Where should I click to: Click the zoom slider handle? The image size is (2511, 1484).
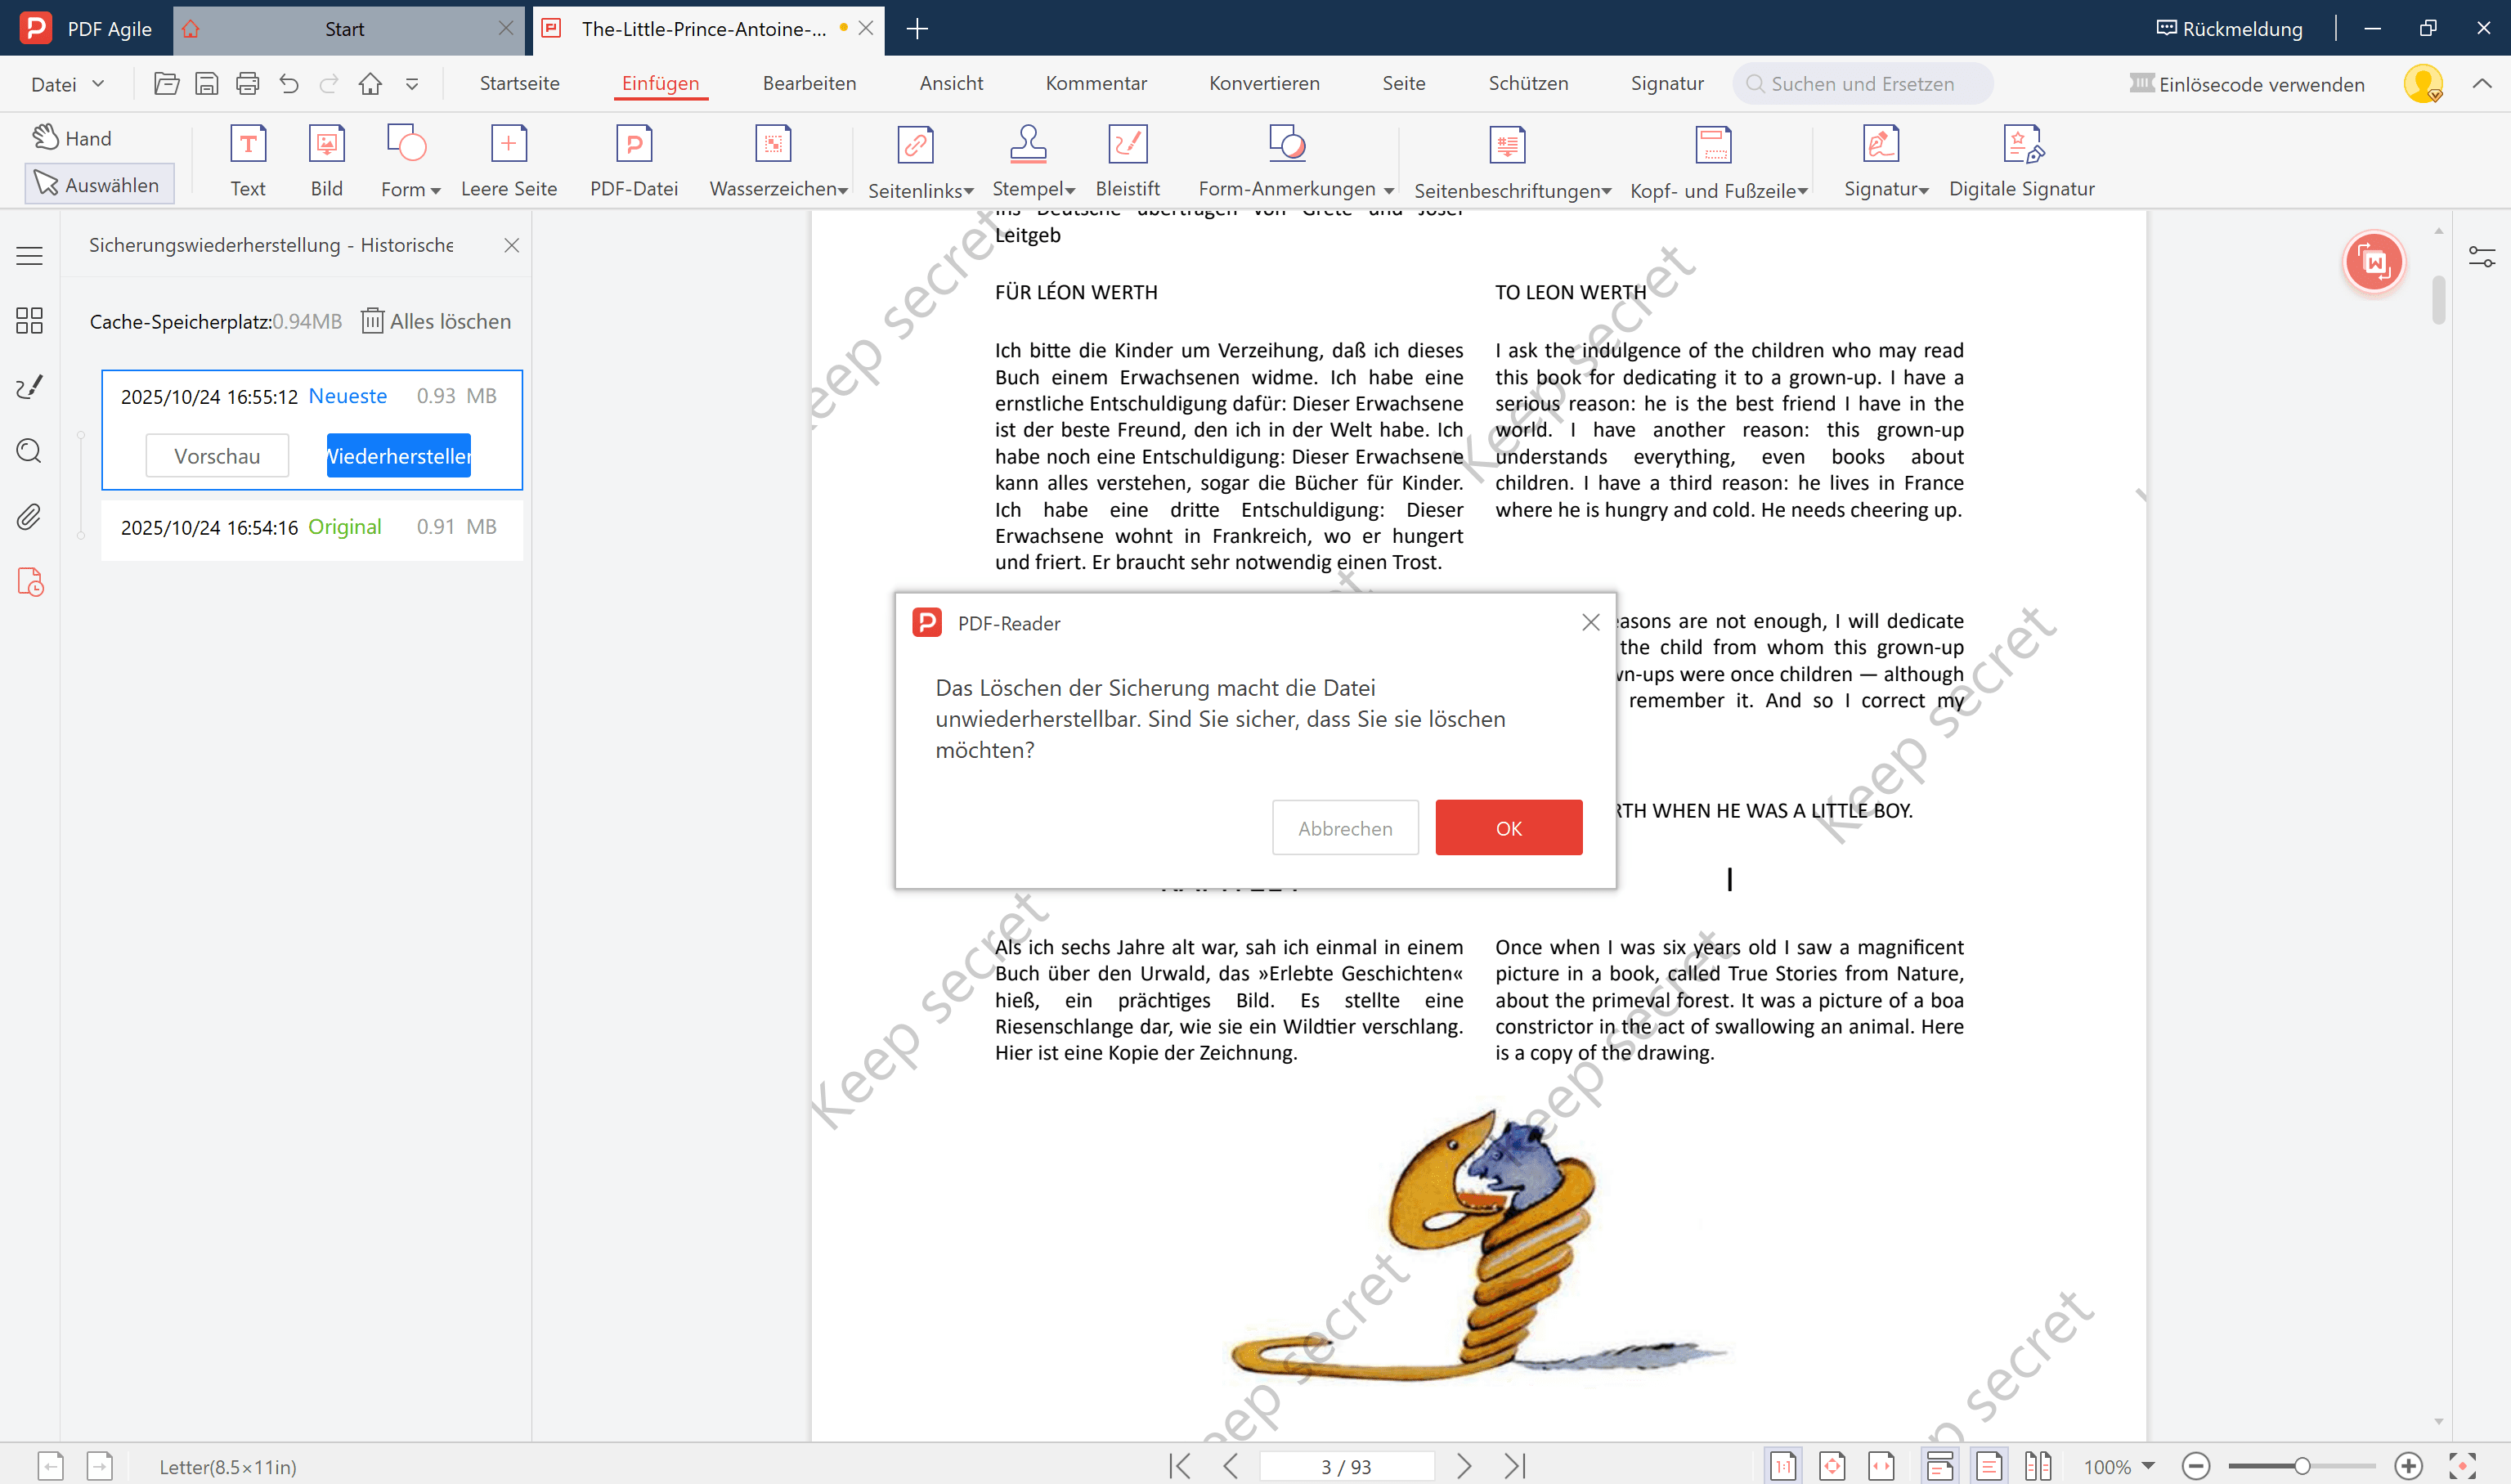point(2301,1466)
